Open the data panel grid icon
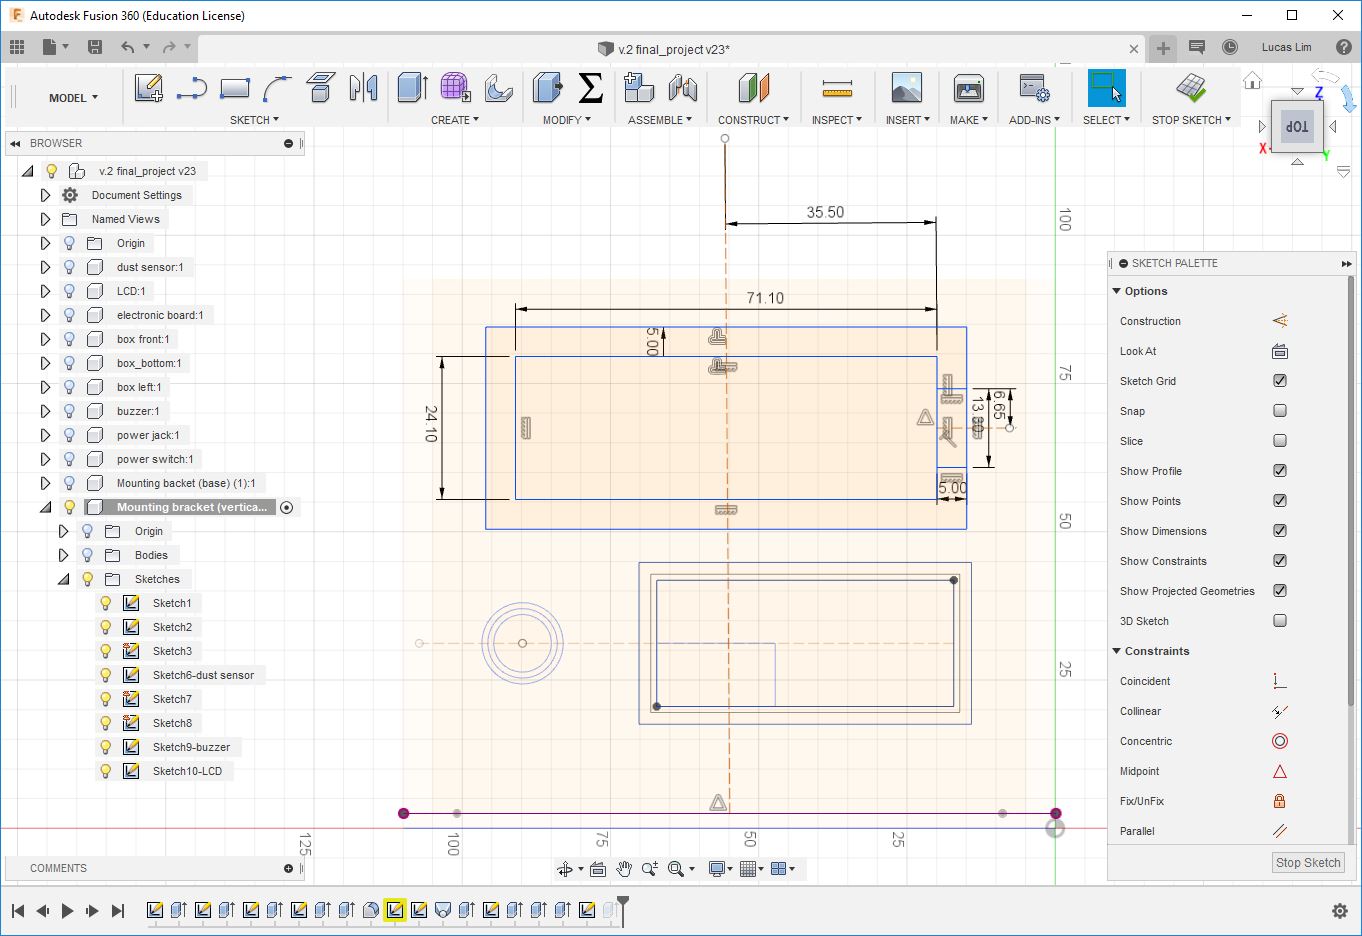 coord(17,47)
